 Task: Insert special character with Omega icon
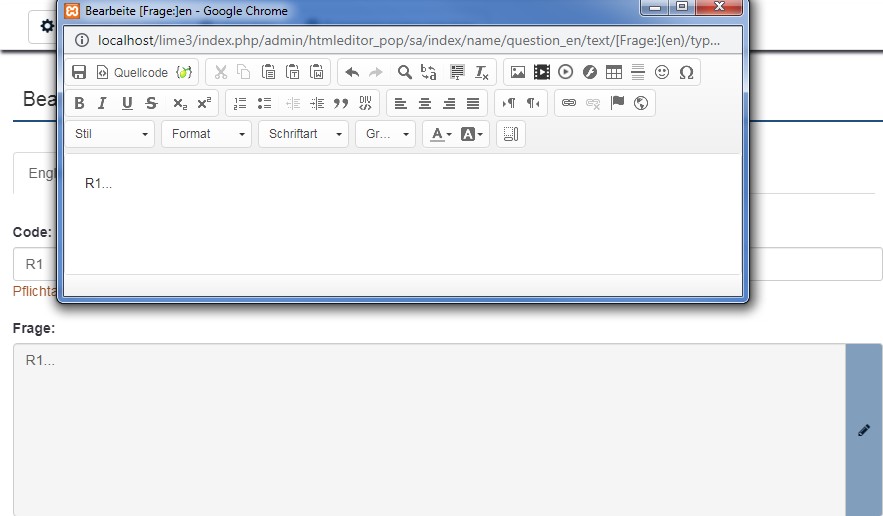[x=686, y=72]
